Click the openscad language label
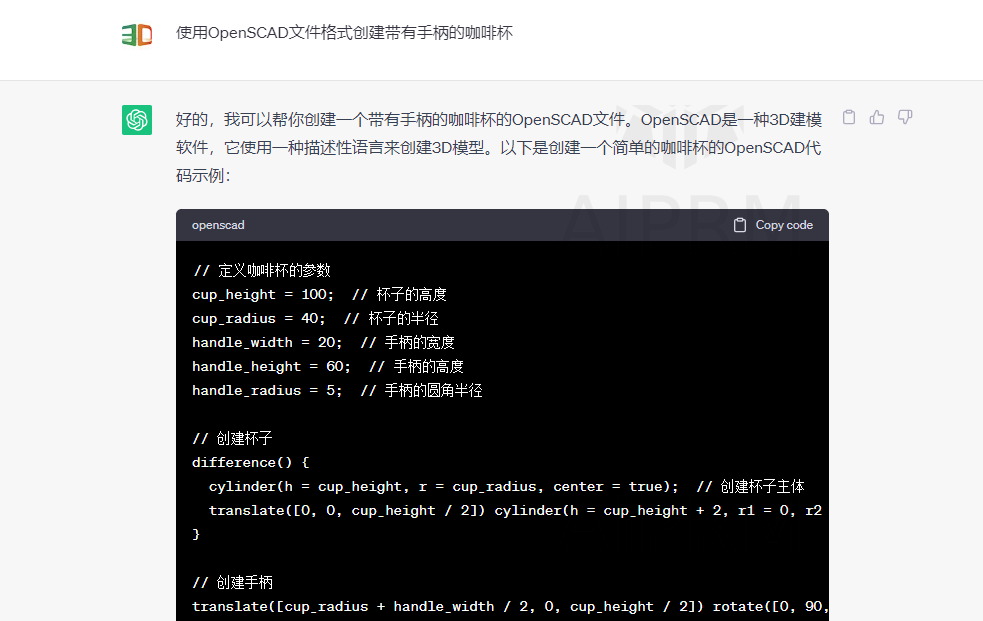The height and width of the screenshot is (621, 983). click(x=218, y=225)
